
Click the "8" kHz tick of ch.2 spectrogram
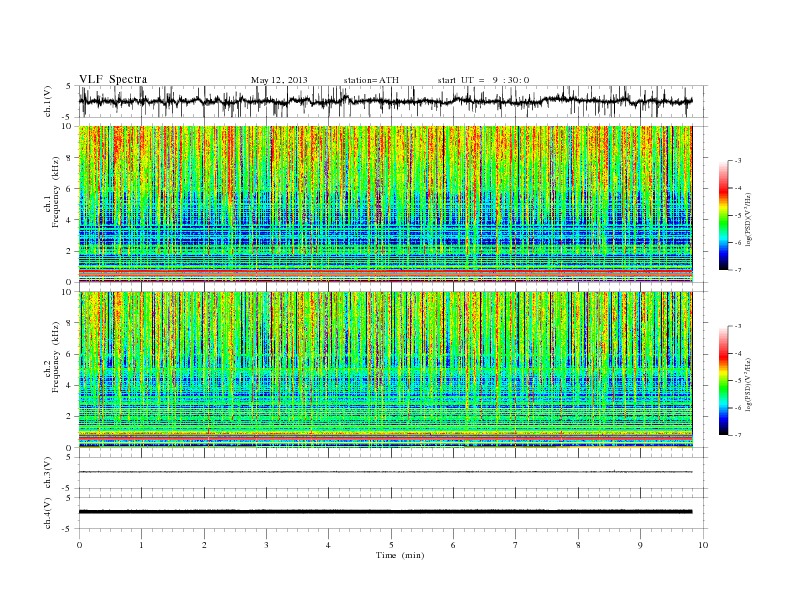pos(70,323)
